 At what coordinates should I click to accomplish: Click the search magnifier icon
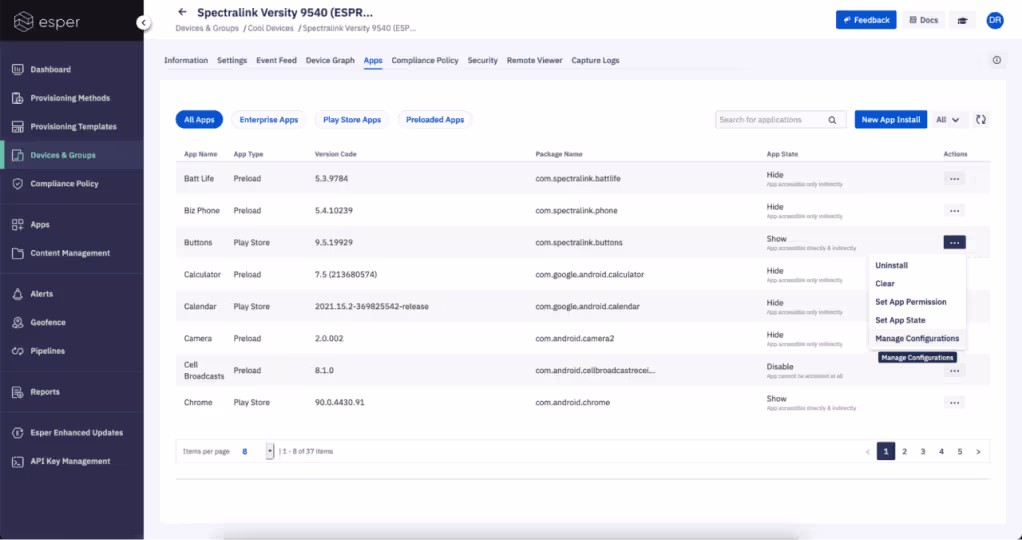832,120
